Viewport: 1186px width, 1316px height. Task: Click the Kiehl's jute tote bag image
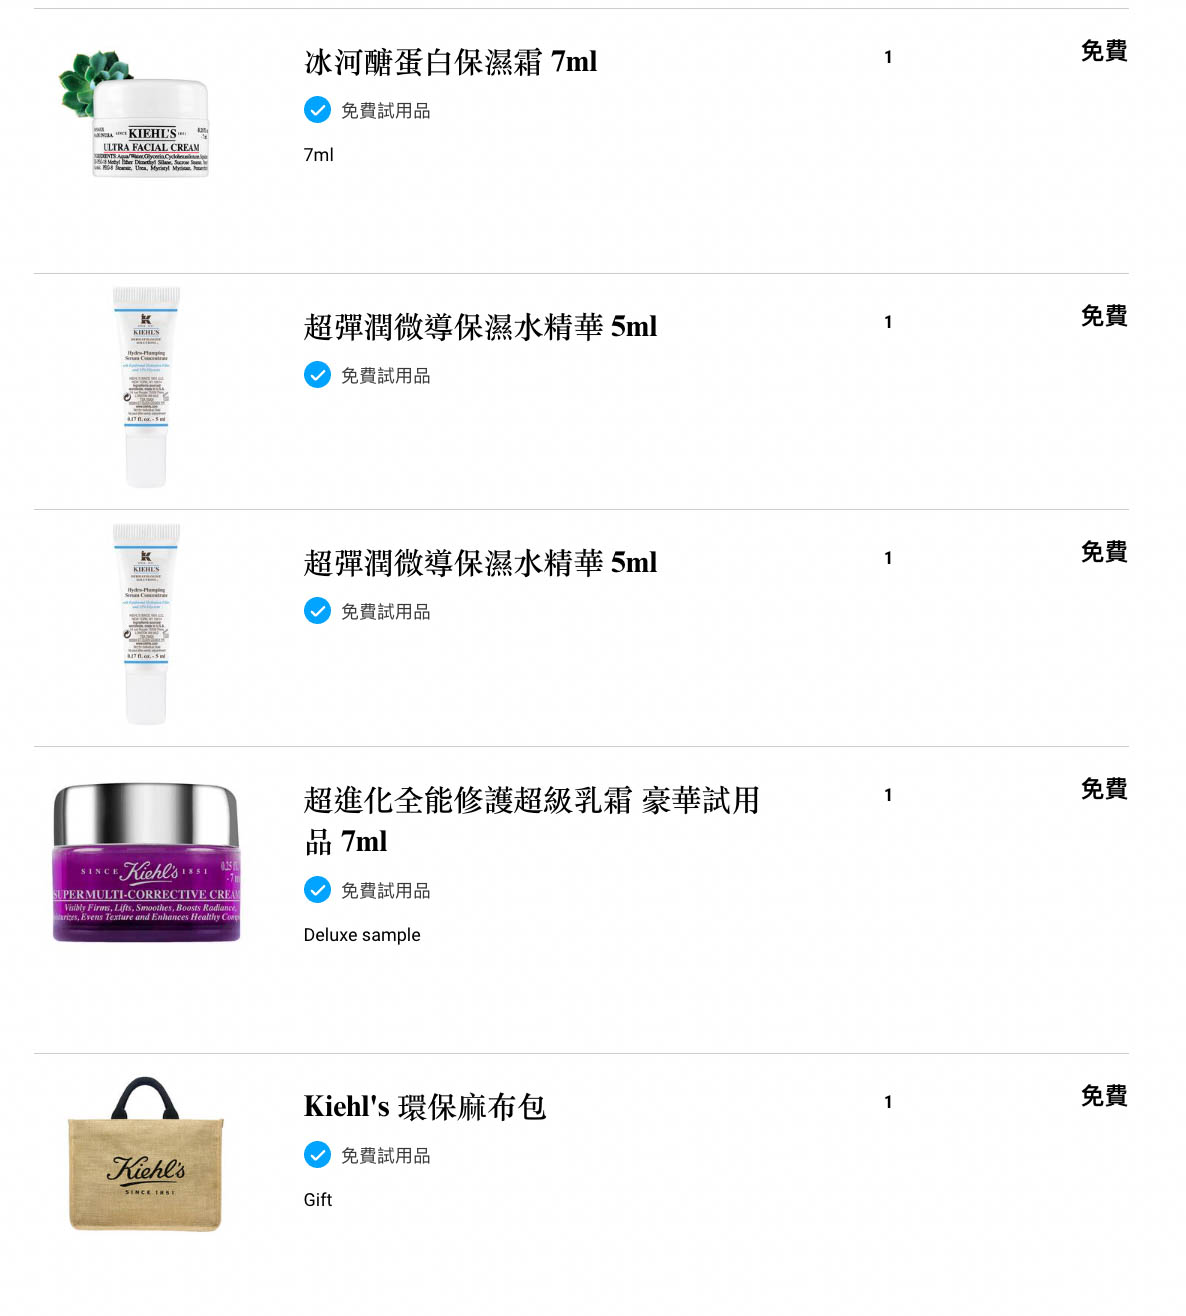(x=146, y=1155)
